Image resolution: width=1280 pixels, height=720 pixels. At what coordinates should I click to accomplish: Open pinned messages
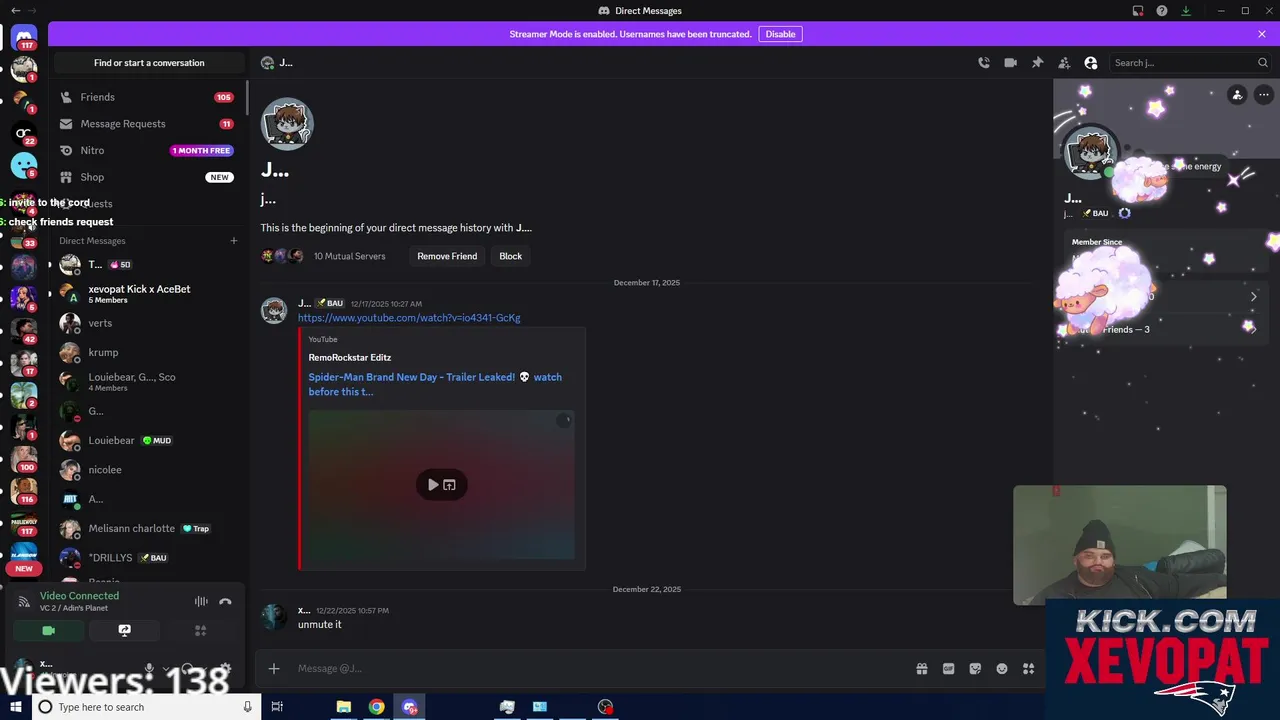pyautogui.click(x=1037, y=63)
